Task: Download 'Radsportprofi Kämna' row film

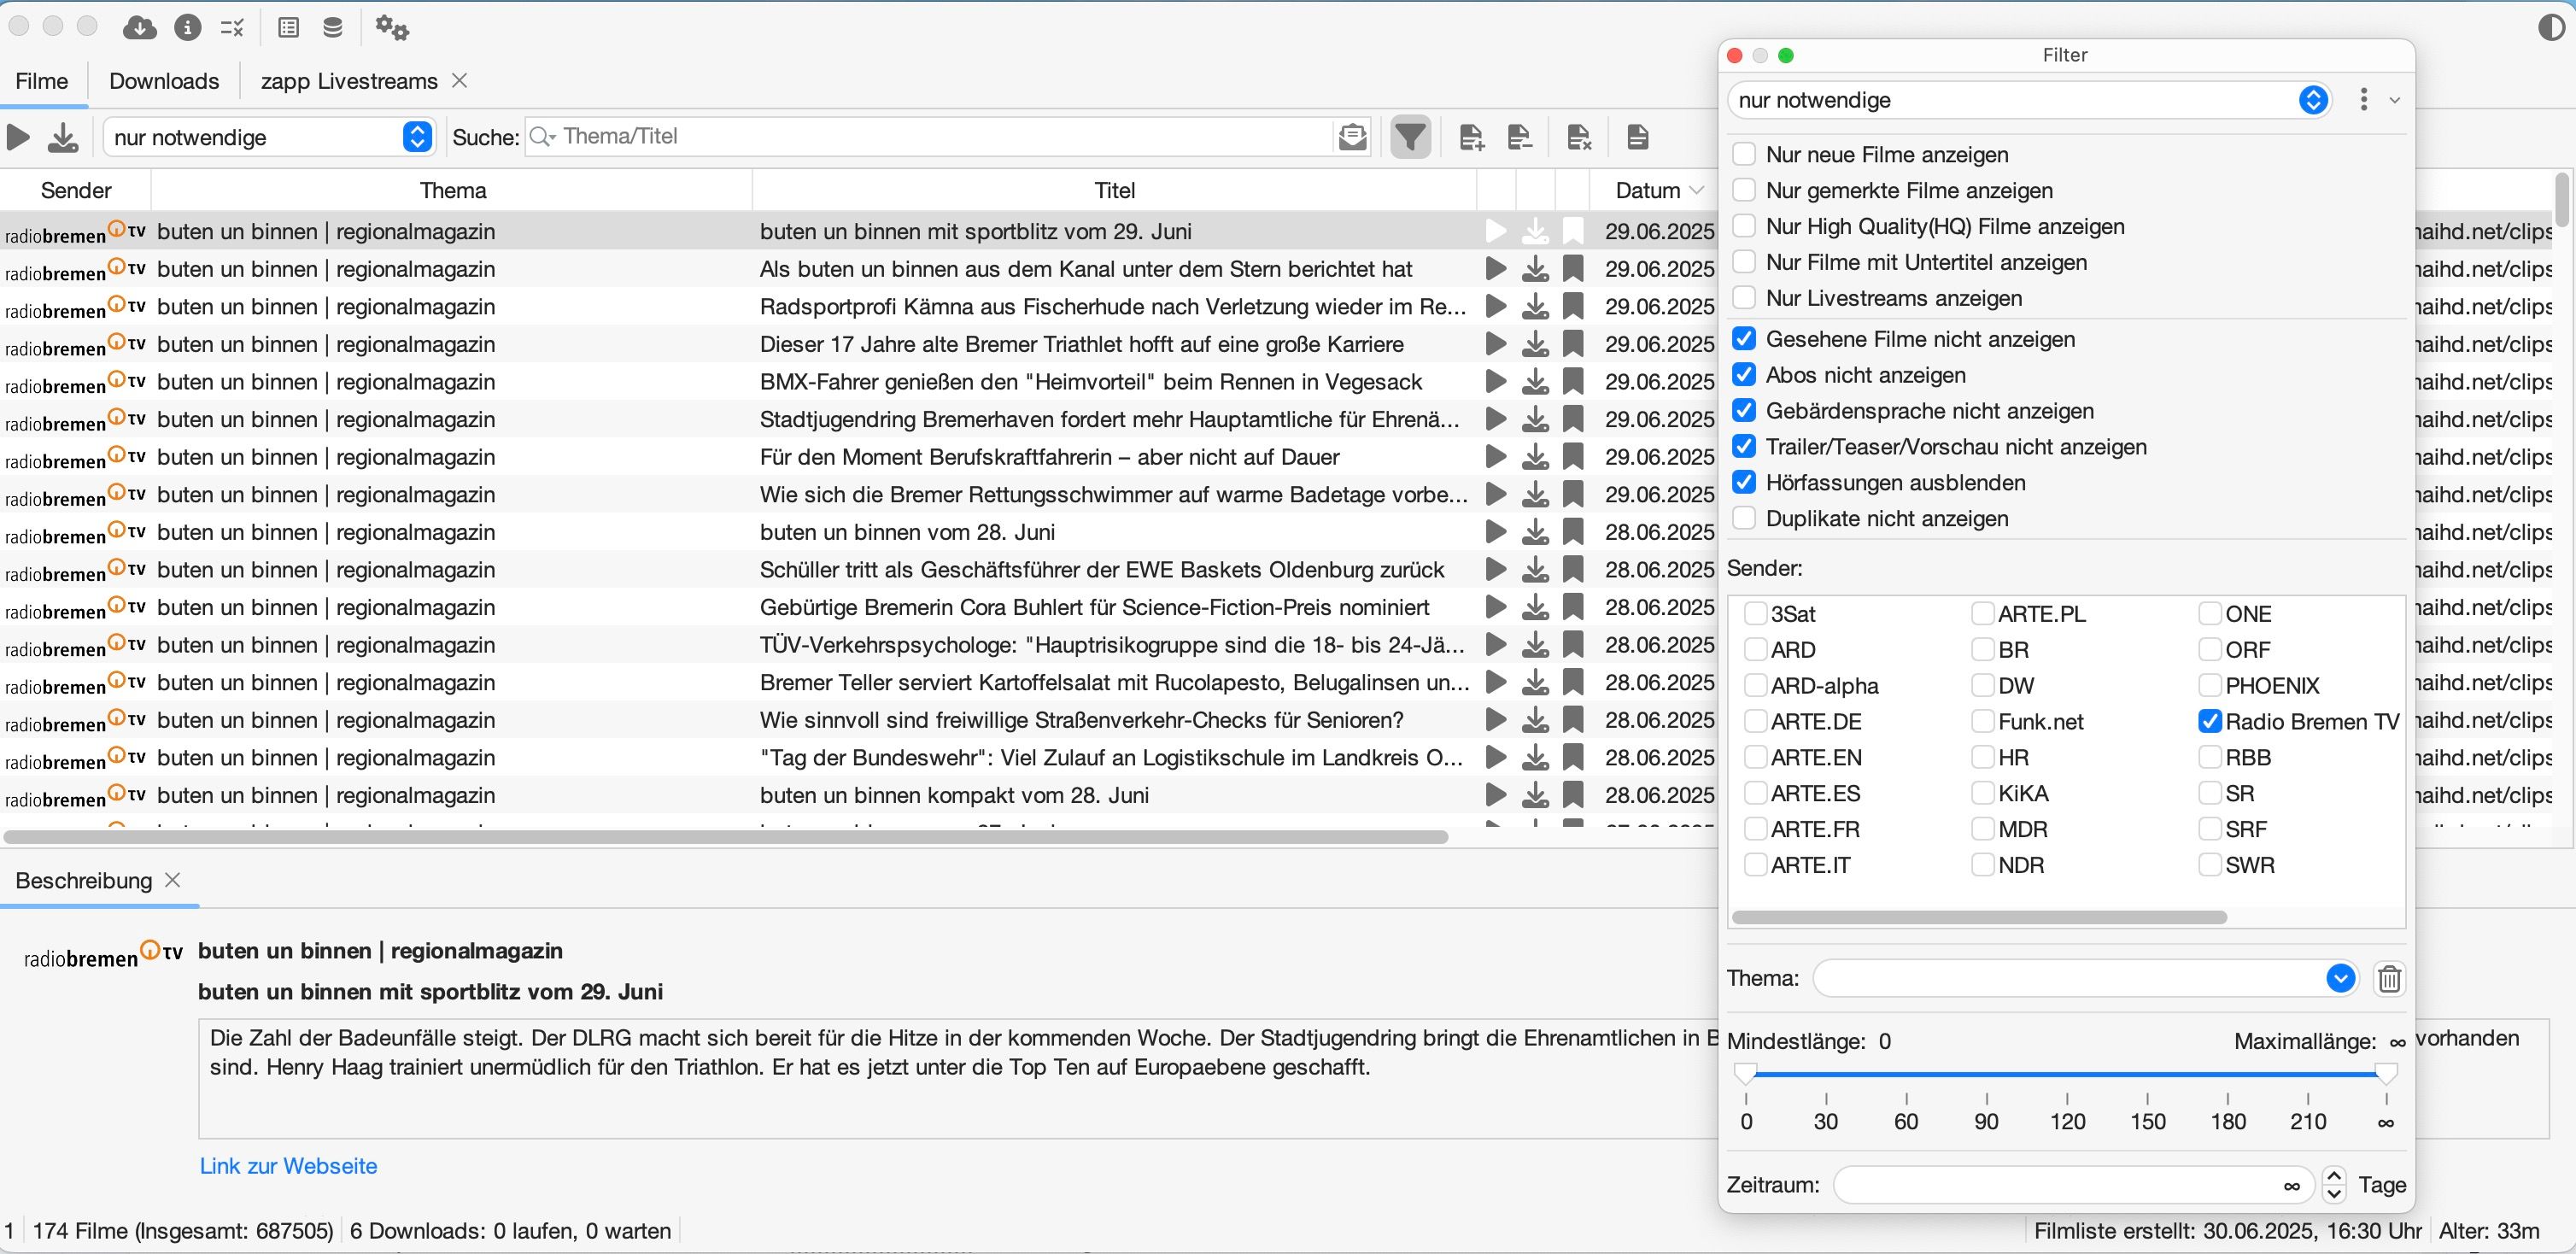Action: pyautogui.click(x=1535, y=307)
